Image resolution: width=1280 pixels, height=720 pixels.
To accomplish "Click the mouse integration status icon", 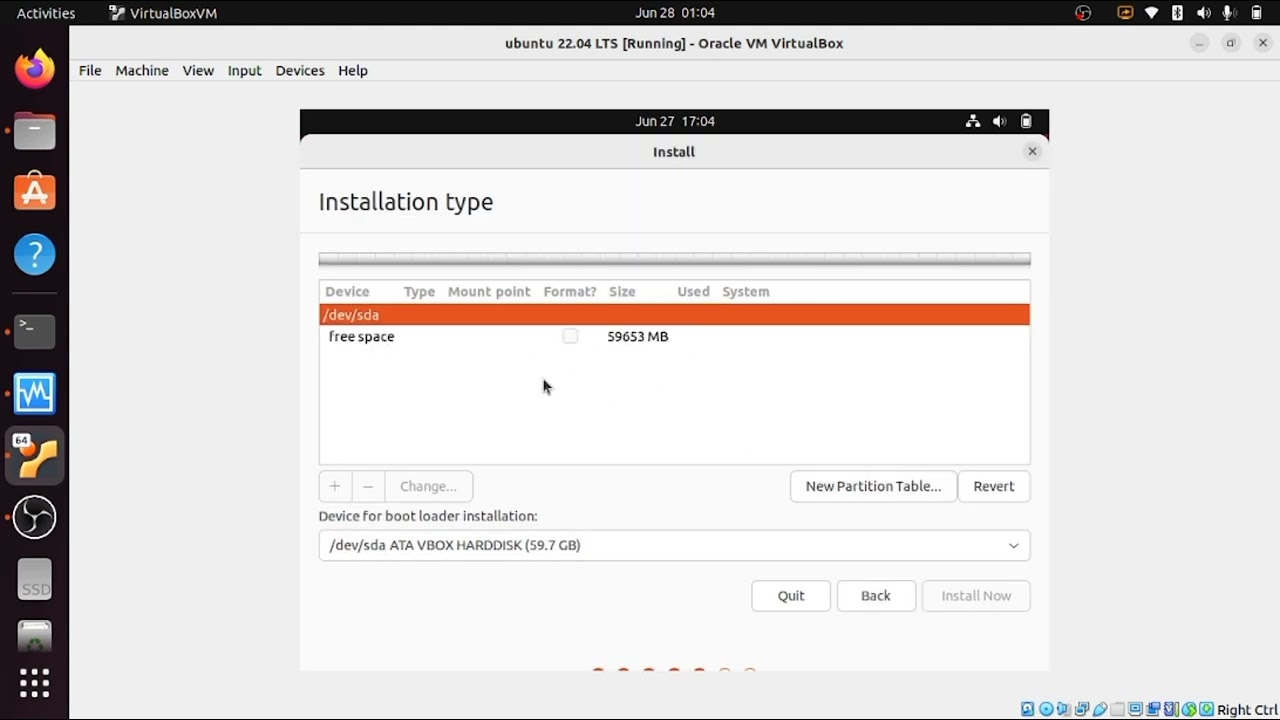I will pos(1190,710).
